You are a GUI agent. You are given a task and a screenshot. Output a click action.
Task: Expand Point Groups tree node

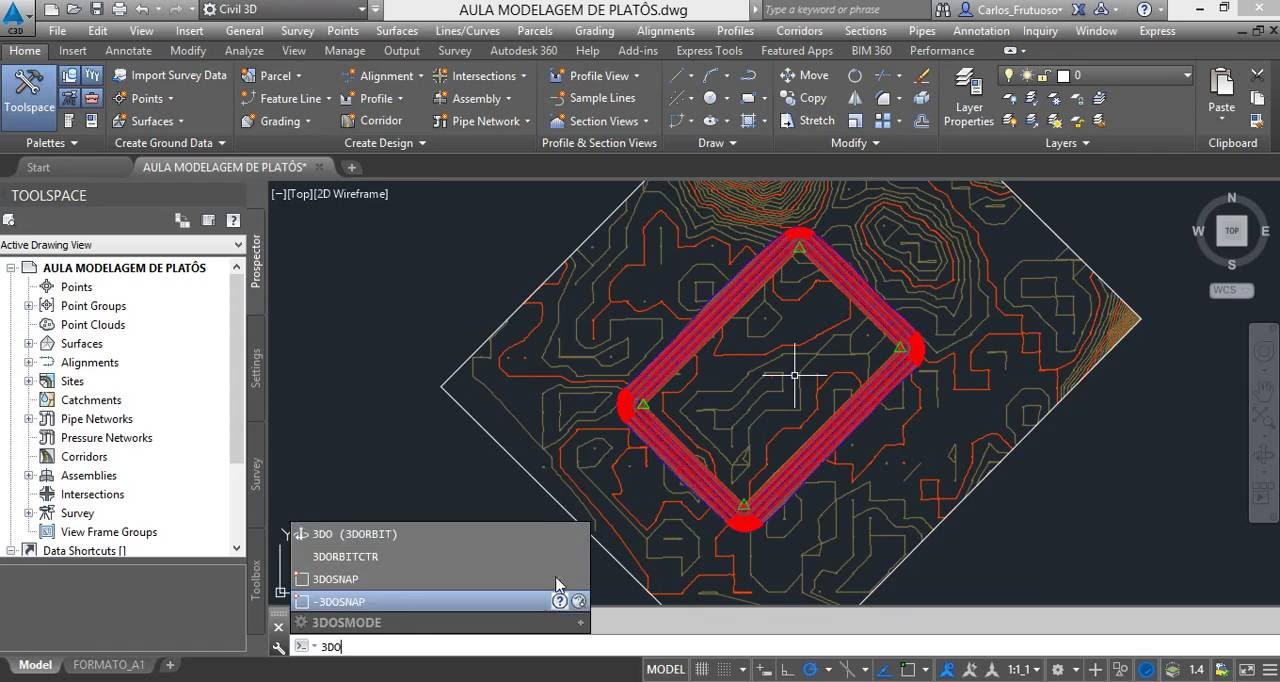(29, 306)
